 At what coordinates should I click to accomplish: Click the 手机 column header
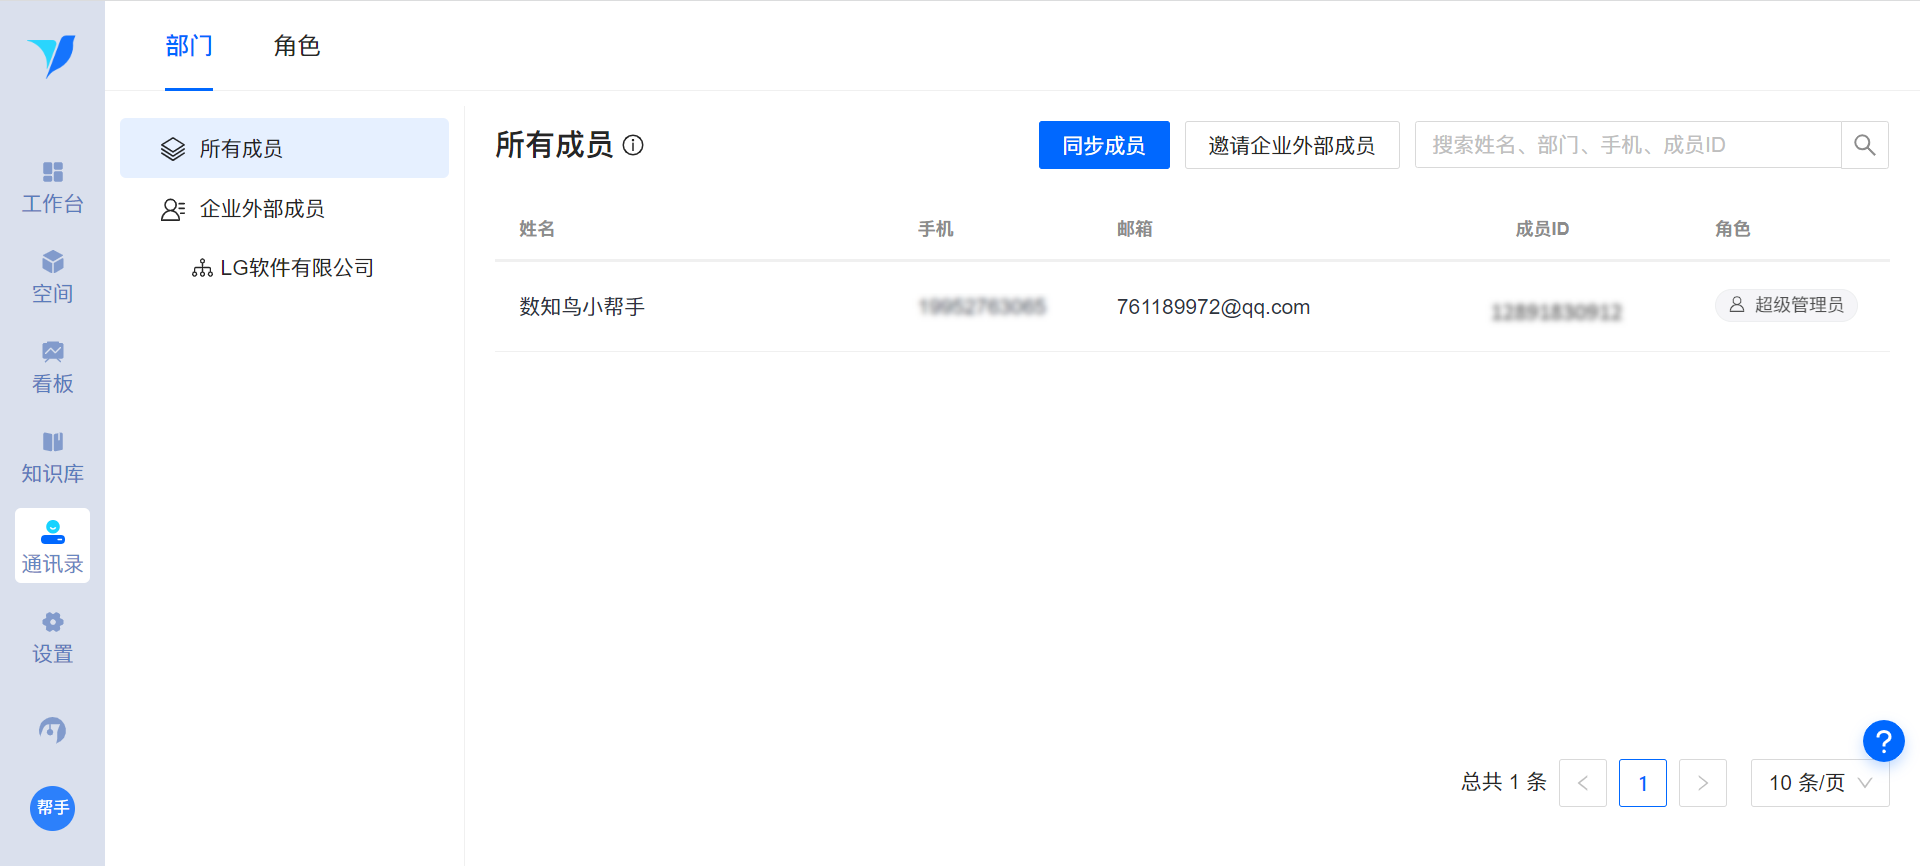click(936, 229)
